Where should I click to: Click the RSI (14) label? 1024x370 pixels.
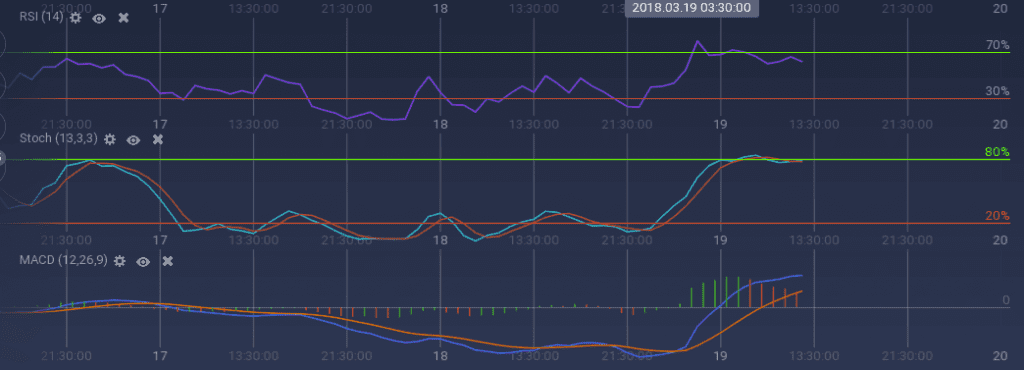(x=42, y=17)
